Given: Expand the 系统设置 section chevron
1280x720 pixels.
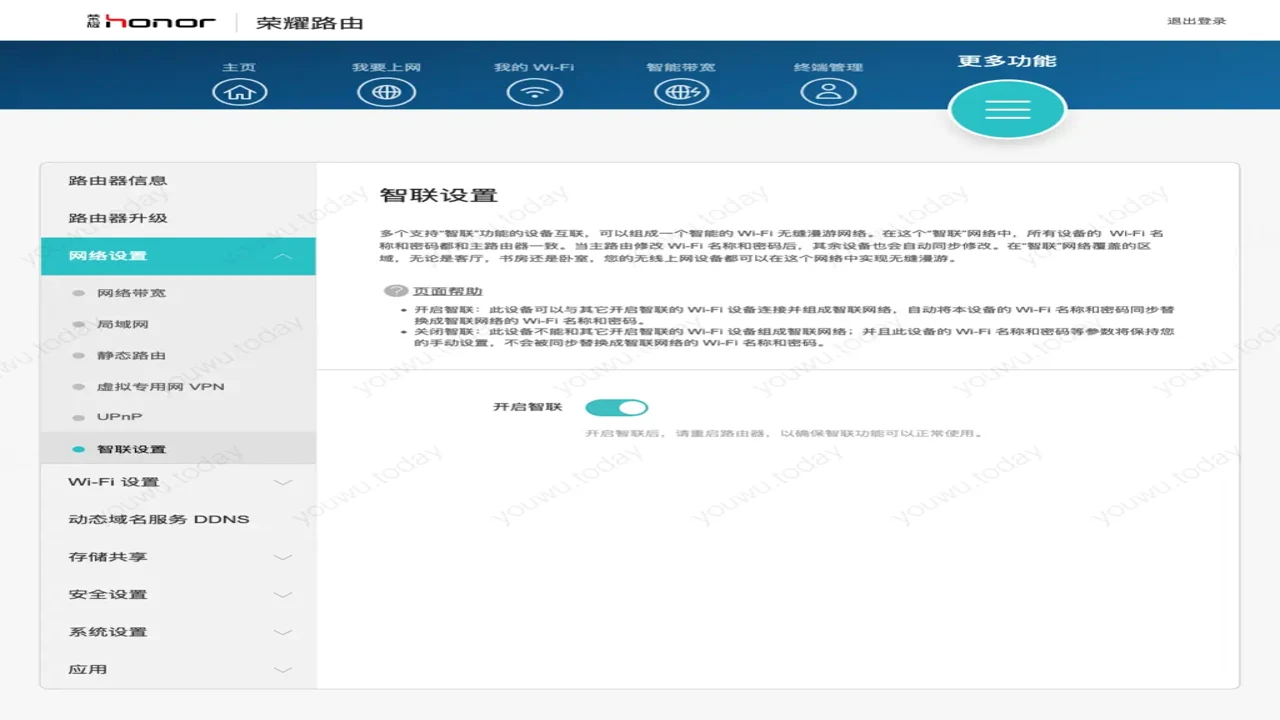Looking at the screenshot, I should (x=283, y=632).
